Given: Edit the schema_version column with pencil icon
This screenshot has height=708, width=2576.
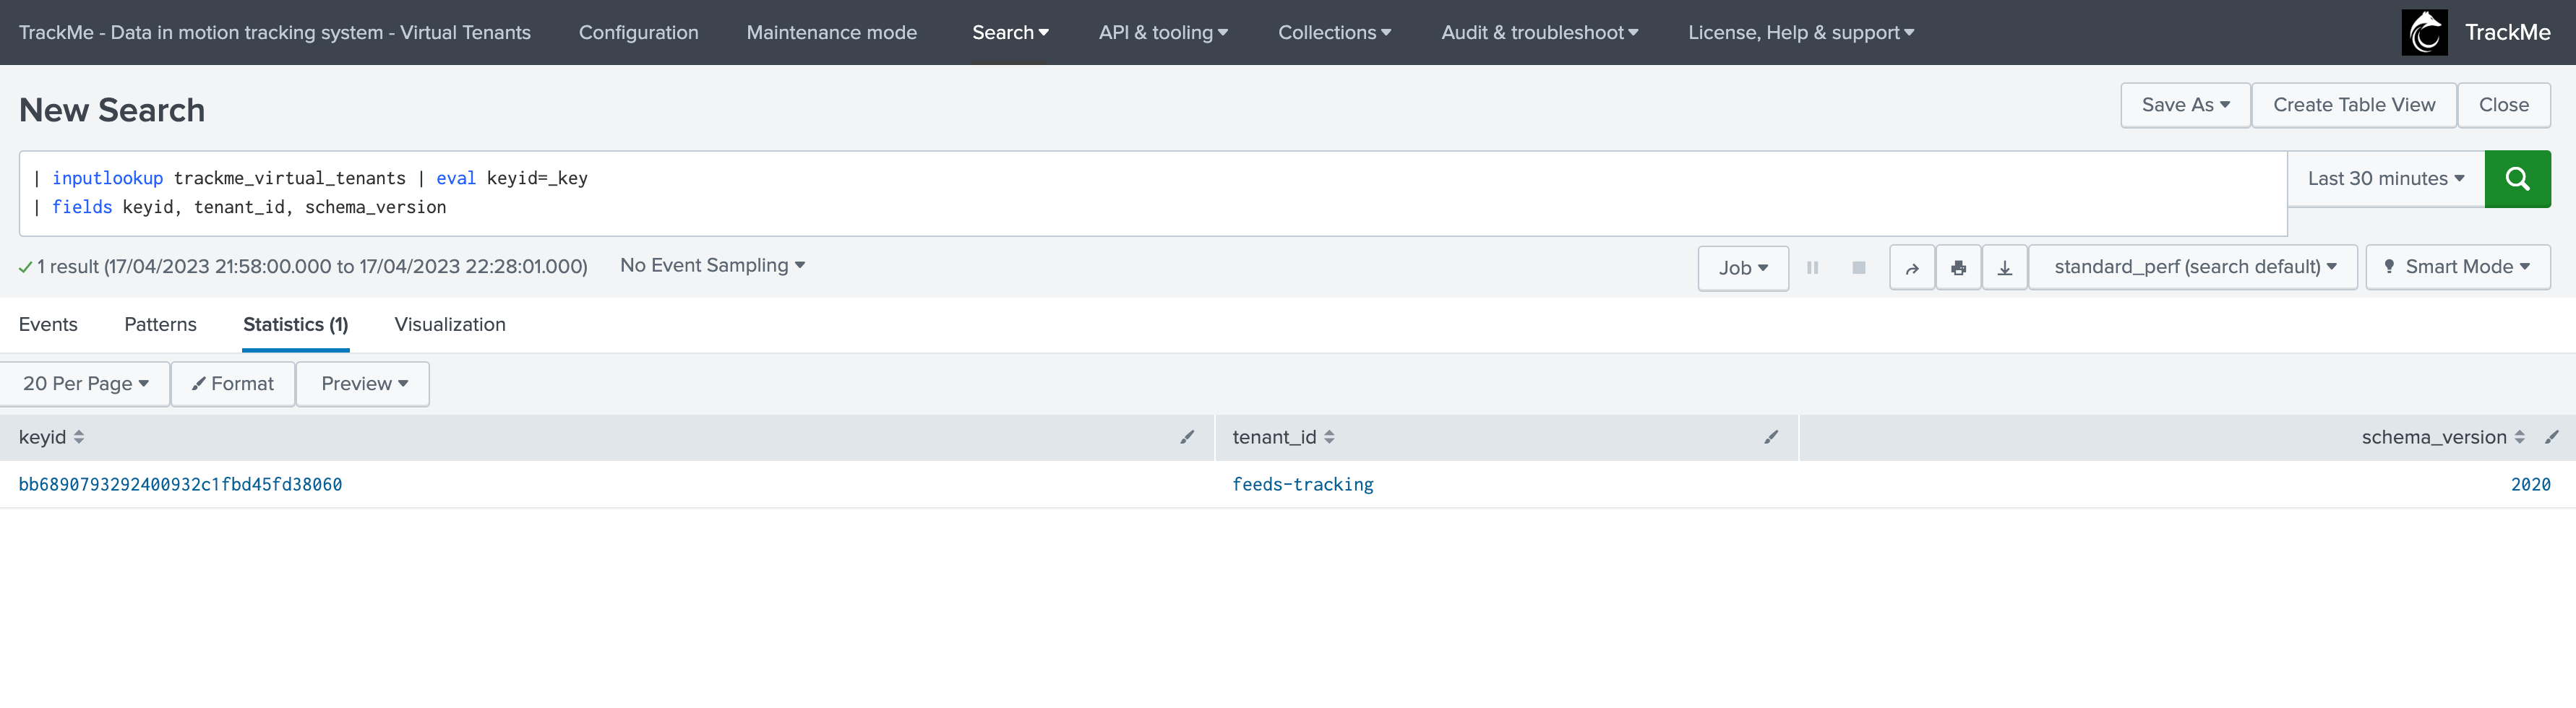Looking at the screenshot, I should tap(2551, 437).
